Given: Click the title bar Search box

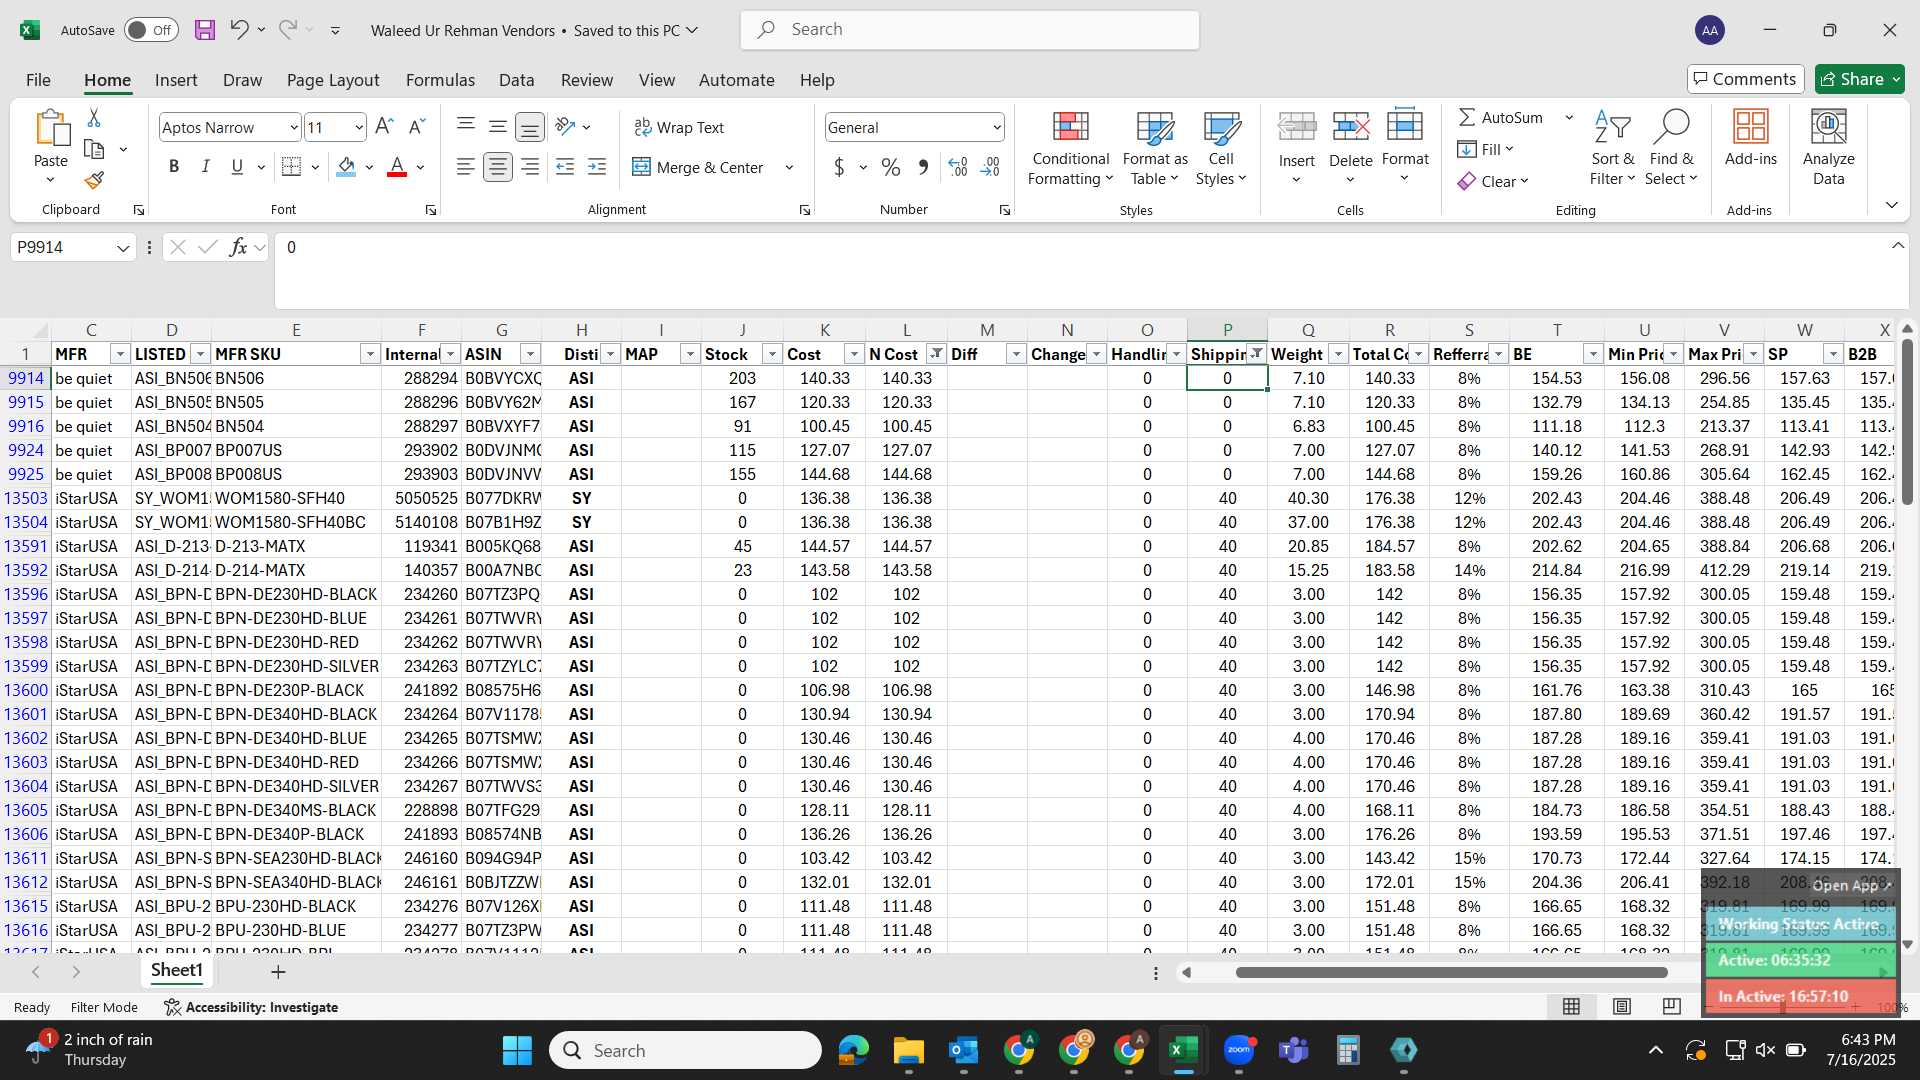Looking at the screenshot, I should 970,30.
